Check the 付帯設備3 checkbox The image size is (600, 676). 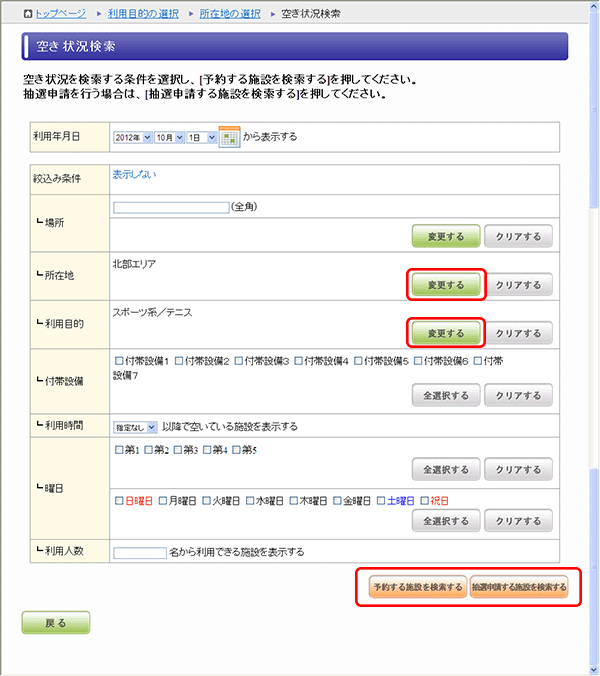[x=239, y=360]
